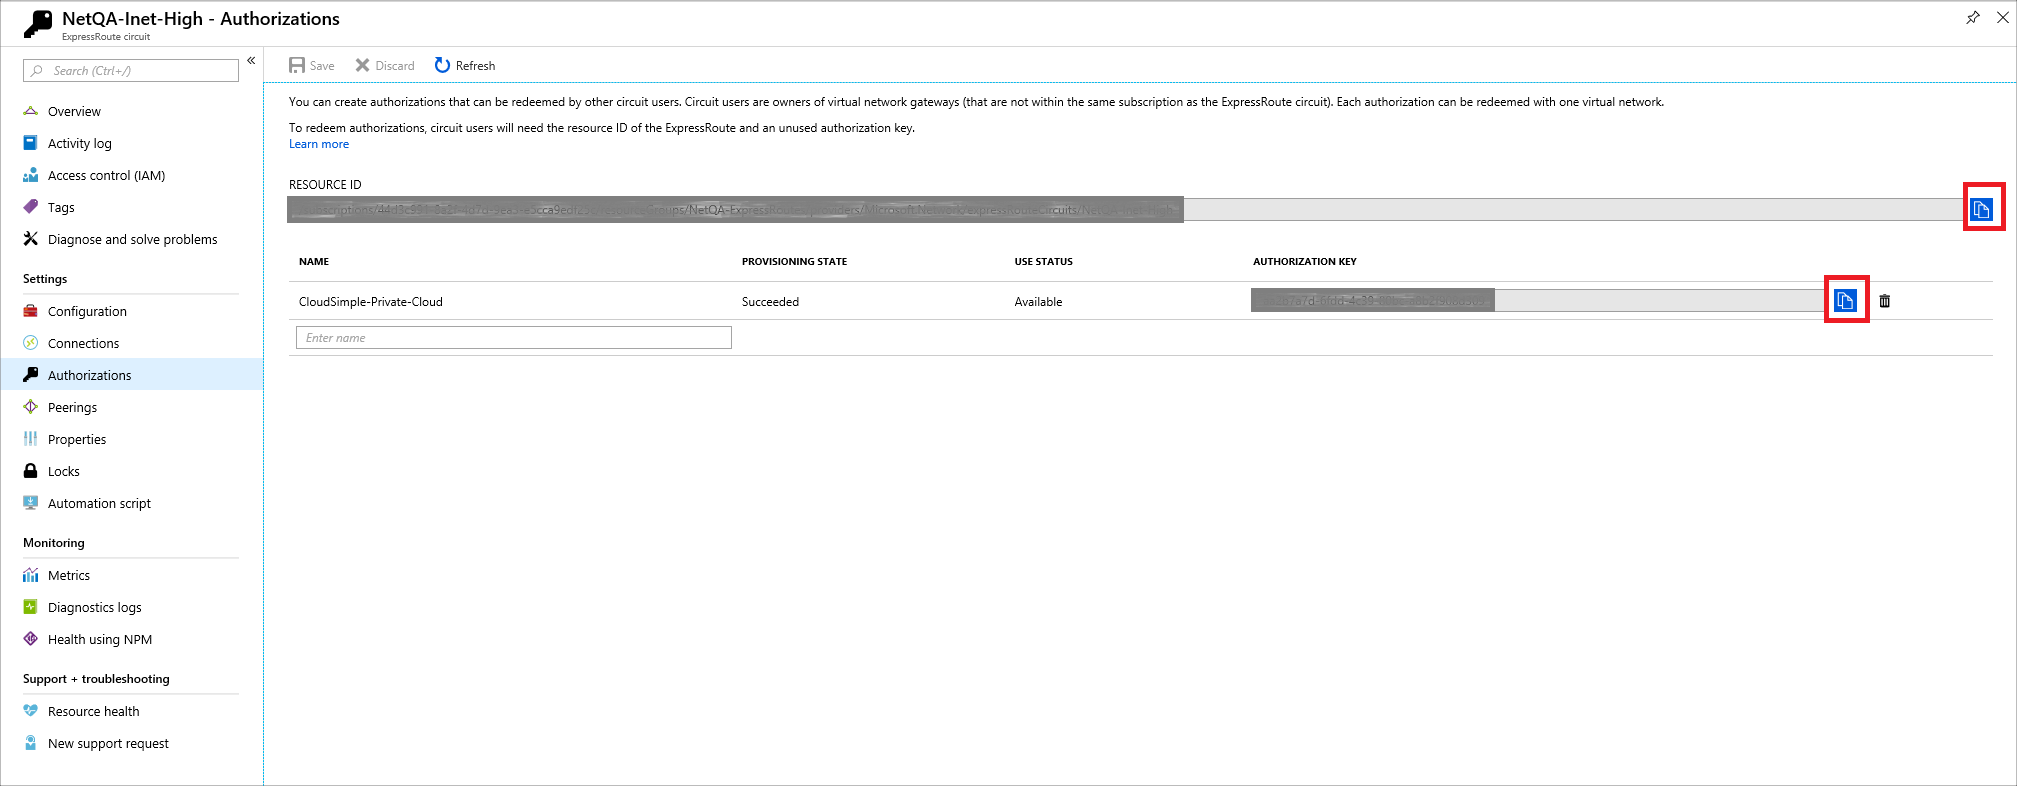Click the Succeeded provisioning state cell
Screen dimensions: 2017x786
pos(770,301)
